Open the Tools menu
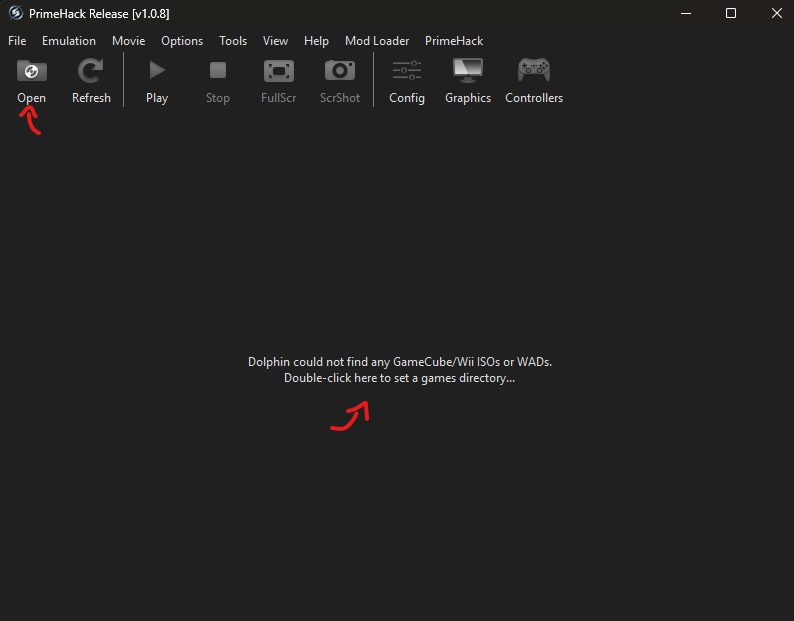Screen dimensions: 794x621 point(233,41)
